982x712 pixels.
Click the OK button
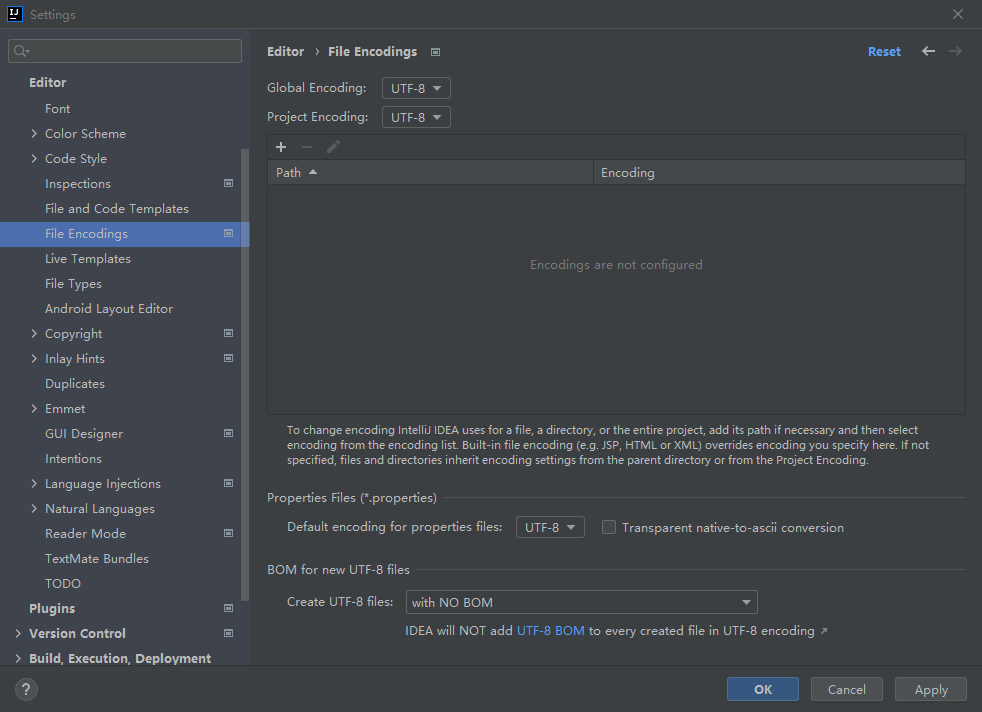click(x=763, y=689)
